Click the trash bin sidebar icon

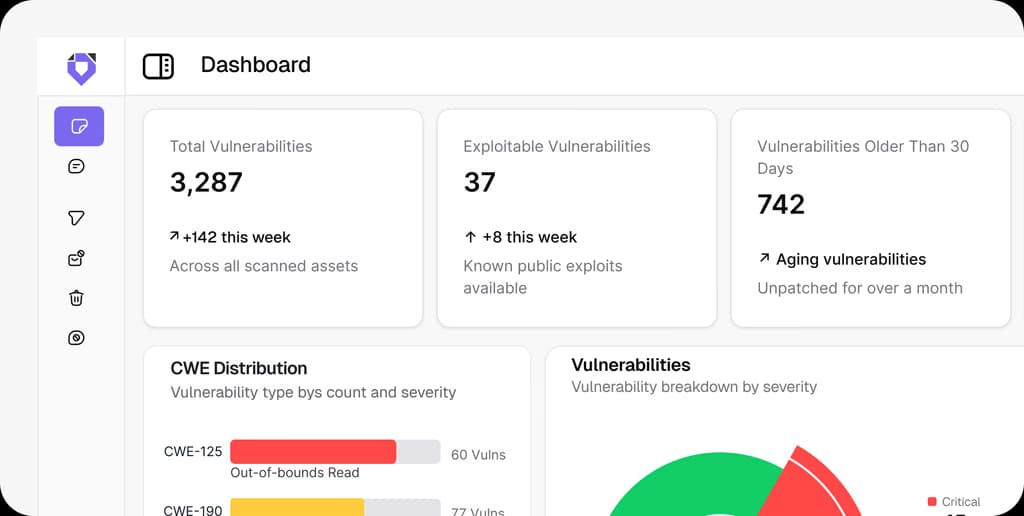pos(77,297)
